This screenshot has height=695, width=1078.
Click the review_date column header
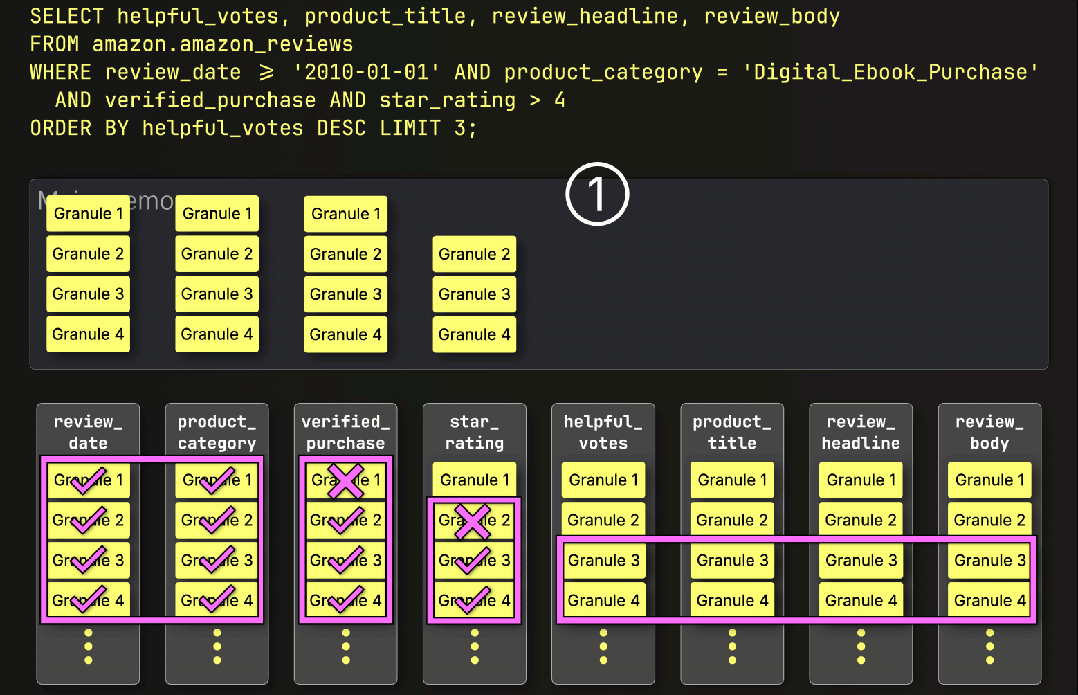(x=88, y=432)
